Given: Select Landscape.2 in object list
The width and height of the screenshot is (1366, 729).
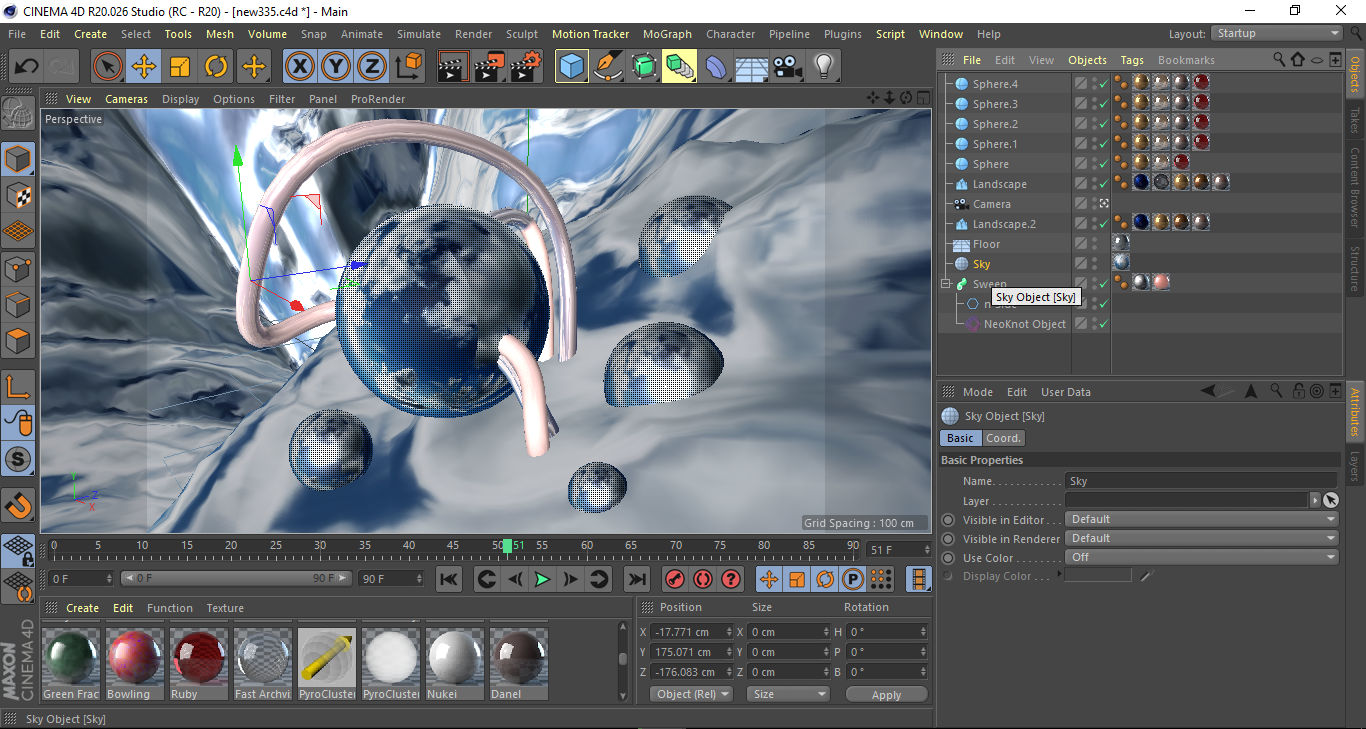Looking at the screenshot, I should coord(1004,224).
